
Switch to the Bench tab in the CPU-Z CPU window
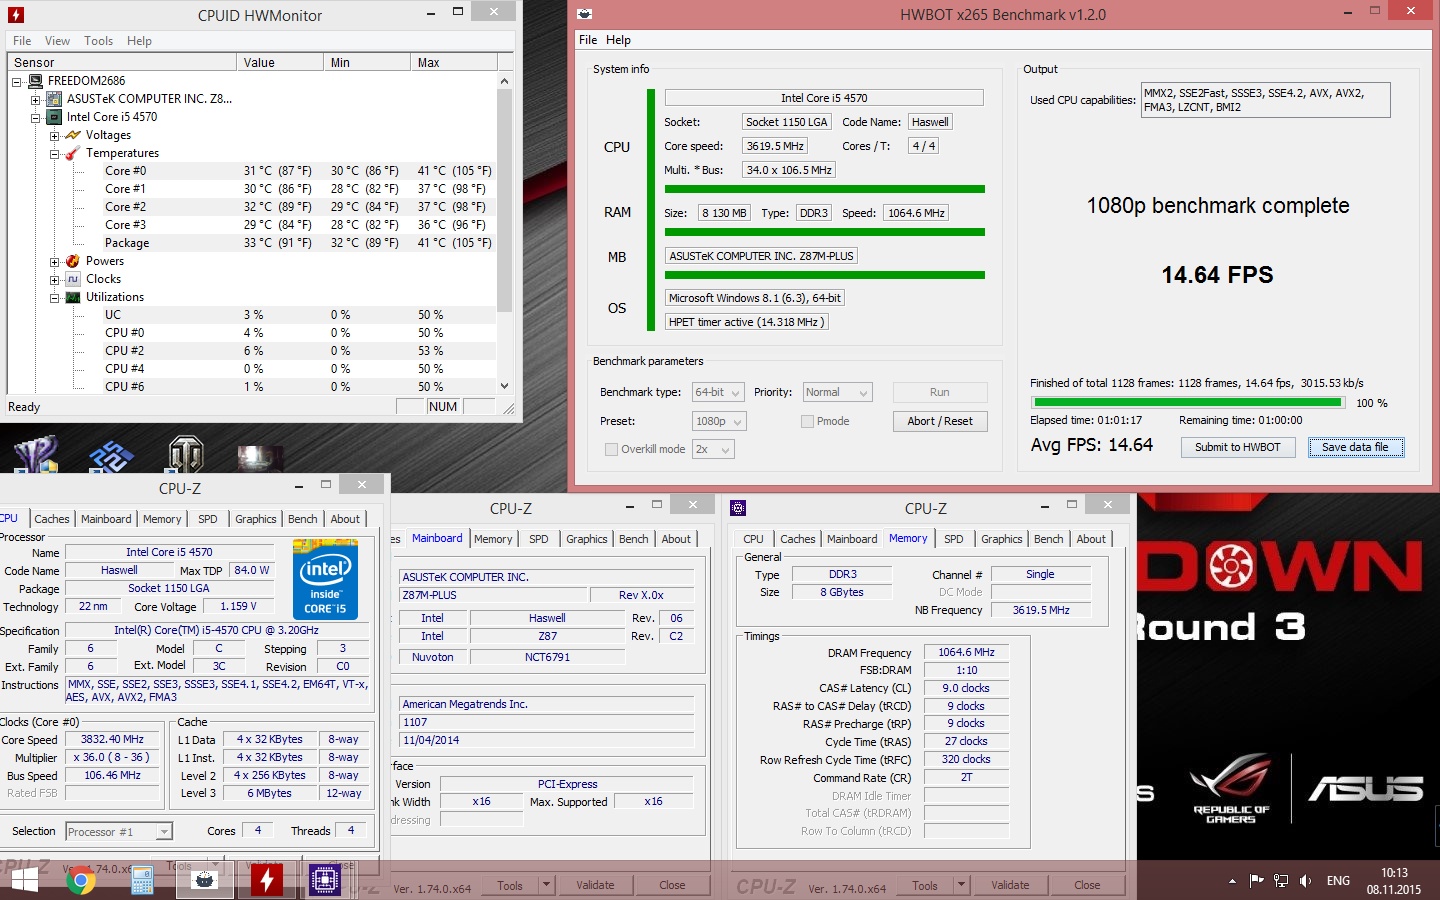point(302,519)
